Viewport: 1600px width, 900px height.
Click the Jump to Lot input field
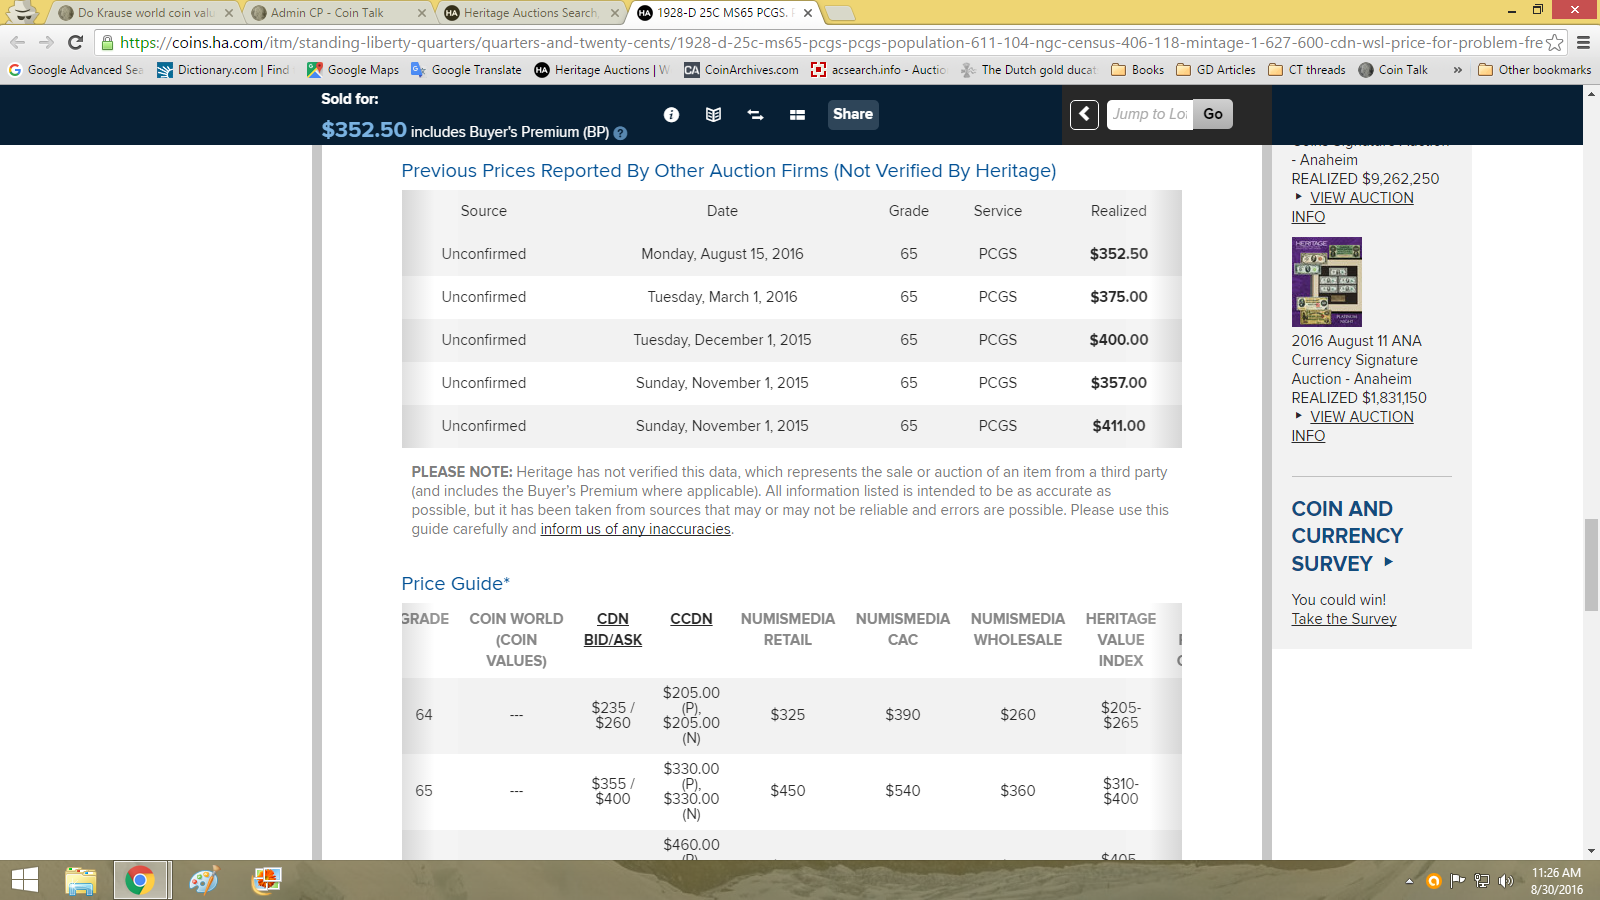click(1149, 114)
